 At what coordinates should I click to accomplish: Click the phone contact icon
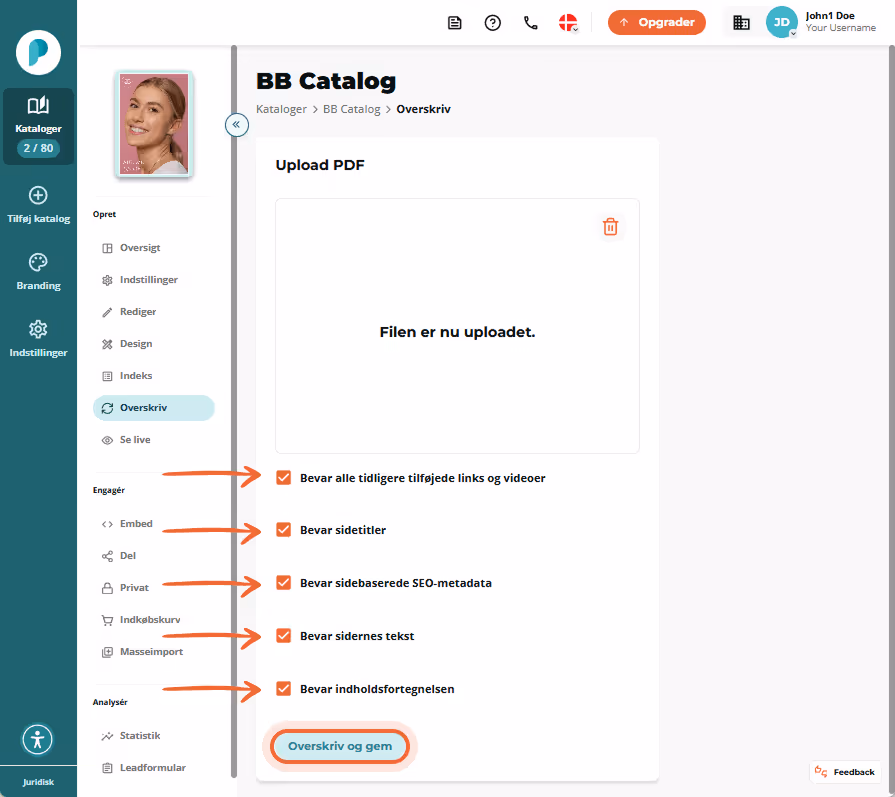coord(531,23)
